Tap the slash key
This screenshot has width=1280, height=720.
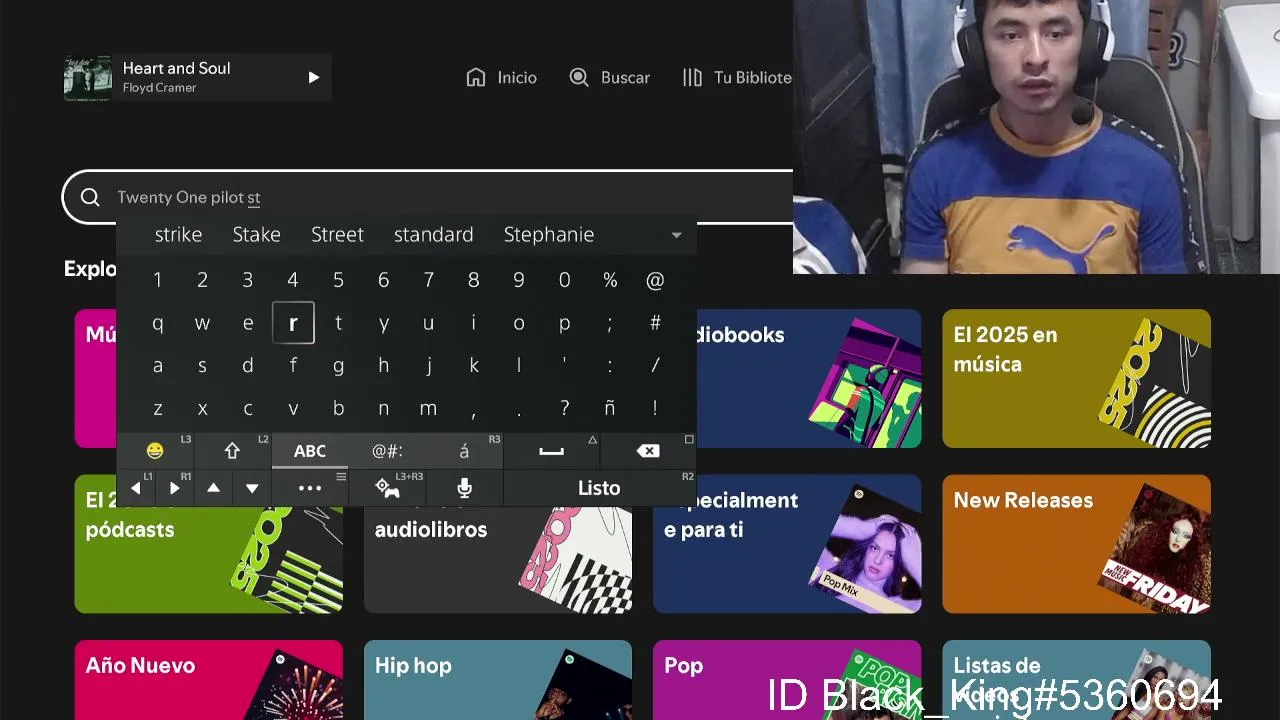[x=655, y=366]
